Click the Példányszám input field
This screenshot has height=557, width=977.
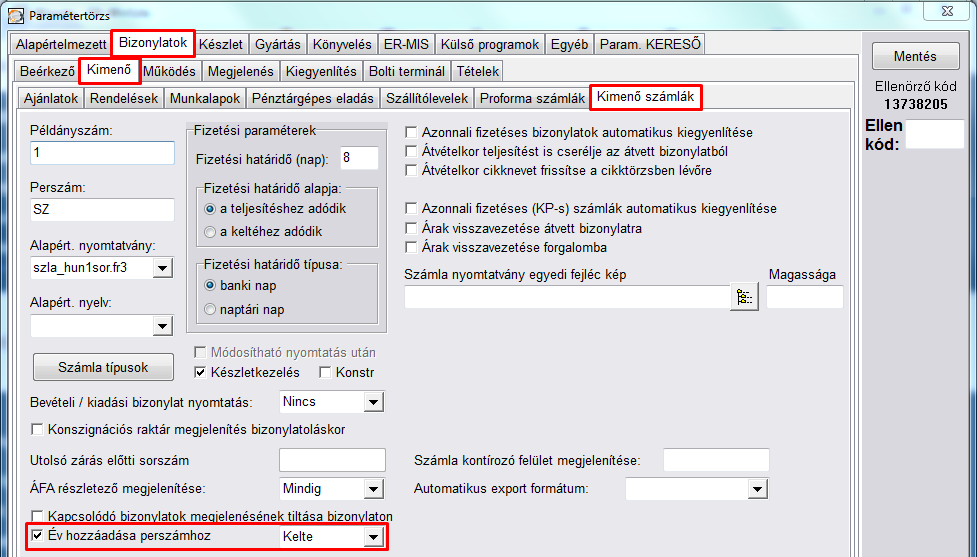tap(102, 153)
